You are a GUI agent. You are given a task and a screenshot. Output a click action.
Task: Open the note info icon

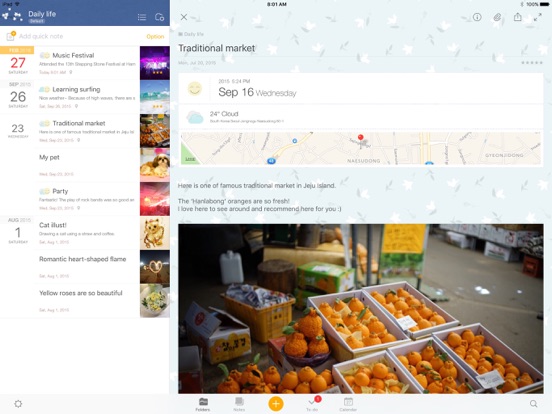point(477,17)
